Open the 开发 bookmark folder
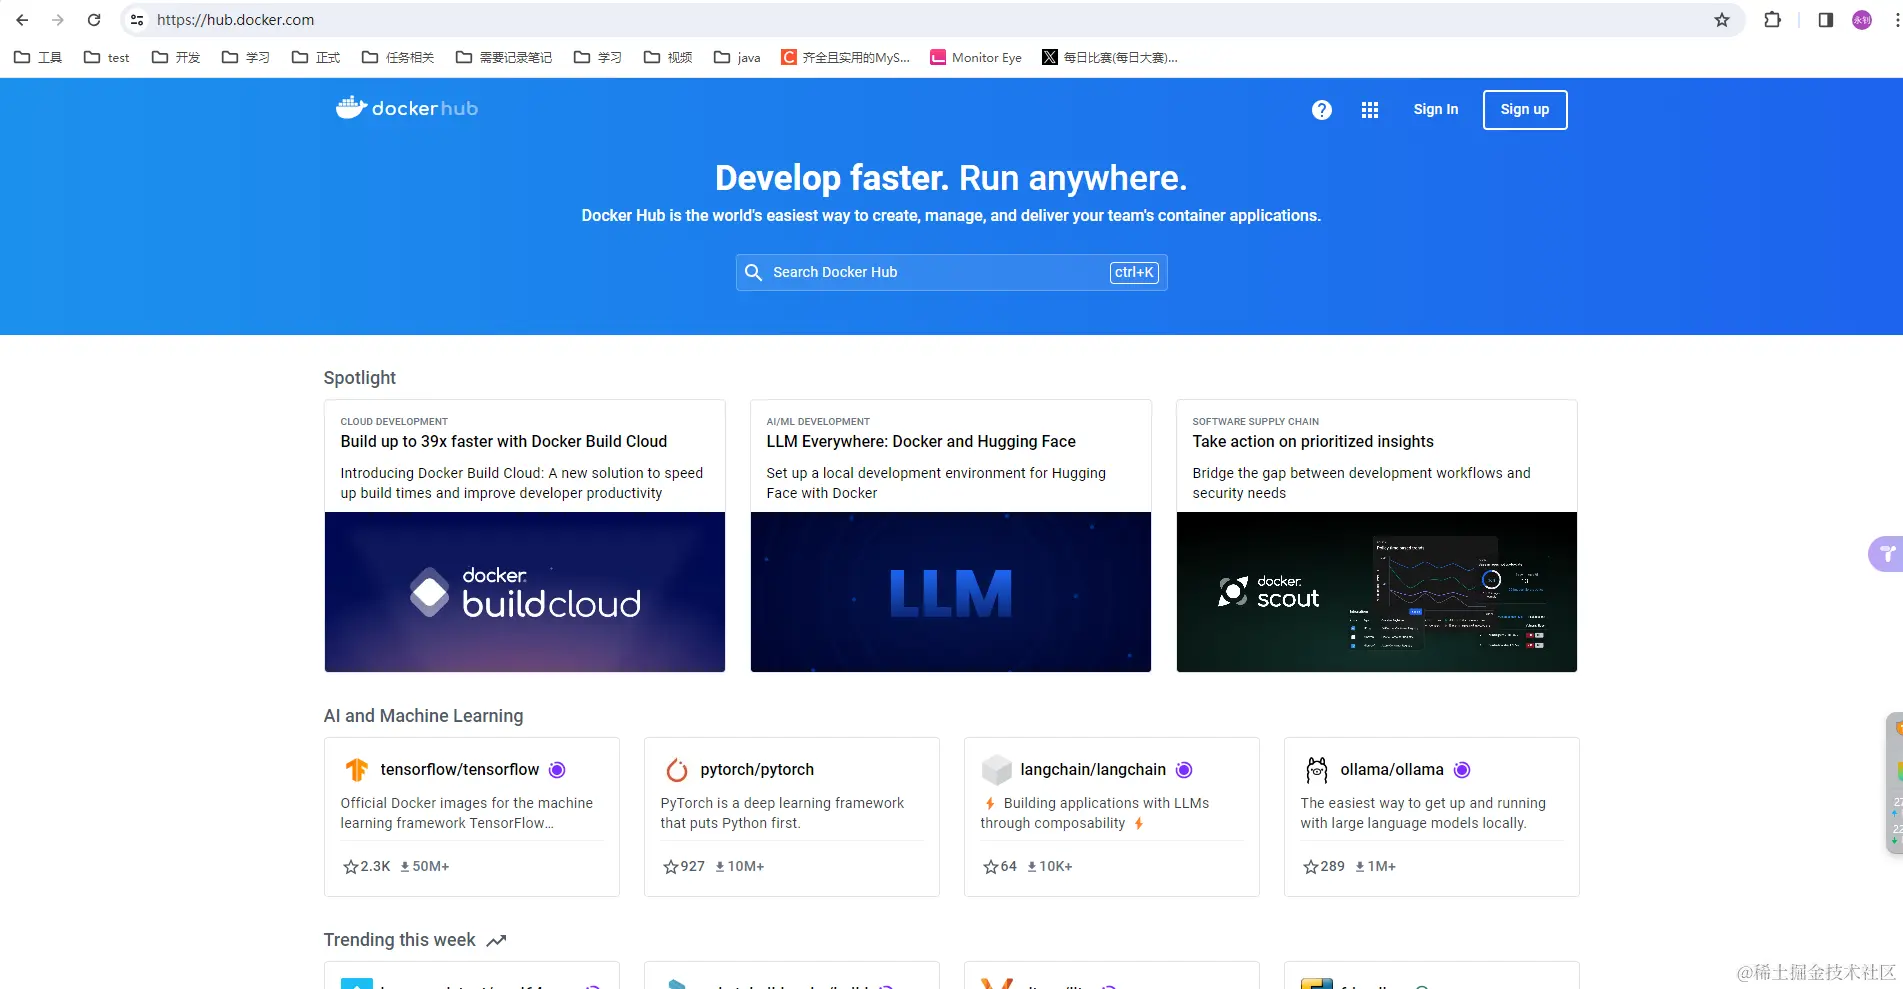The height and width of the screenshot is (989, 1903). coord(176,57)
